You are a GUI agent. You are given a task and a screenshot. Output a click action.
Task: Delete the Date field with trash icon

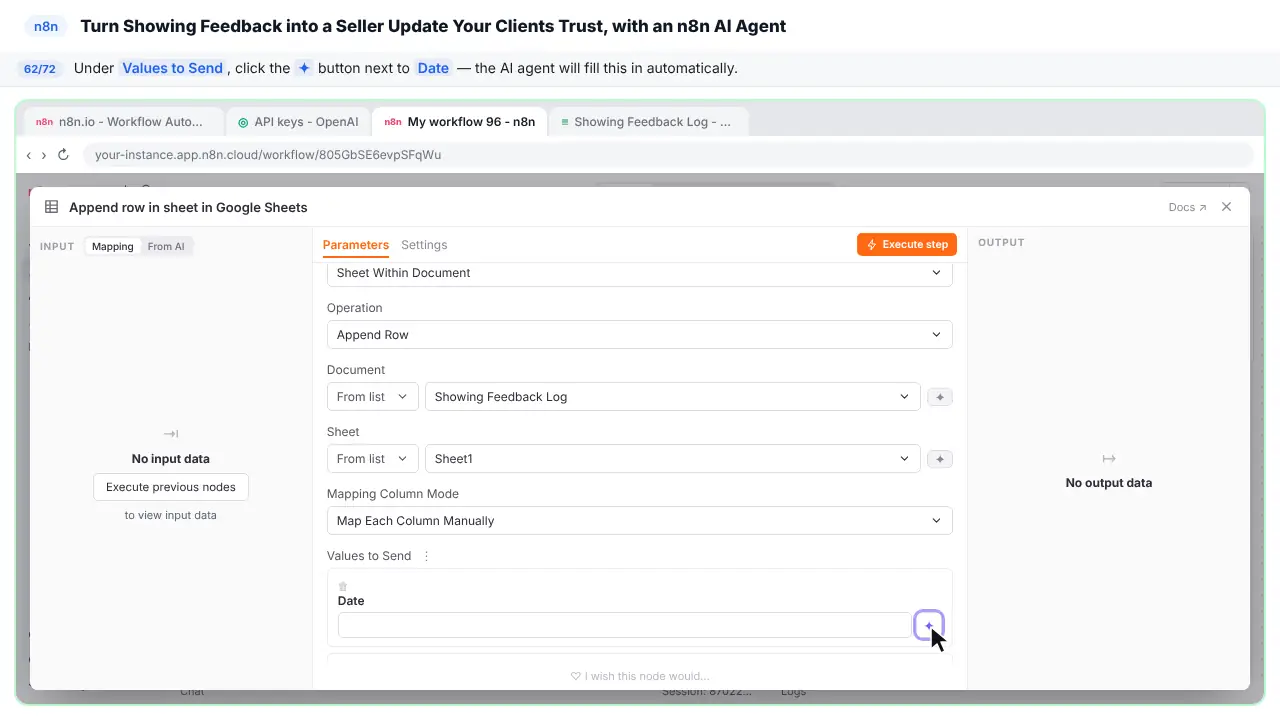[x=343, y=586]
